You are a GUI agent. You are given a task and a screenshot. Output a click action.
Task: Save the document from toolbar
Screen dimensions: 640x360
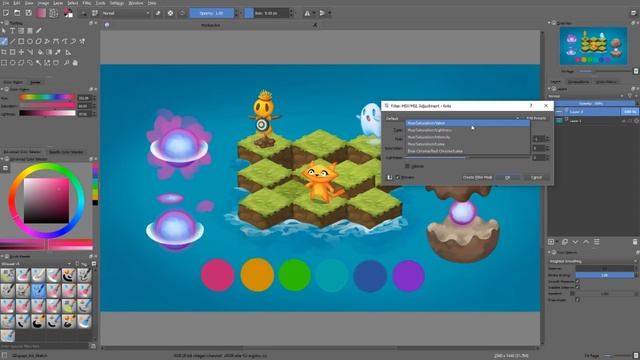28,13
